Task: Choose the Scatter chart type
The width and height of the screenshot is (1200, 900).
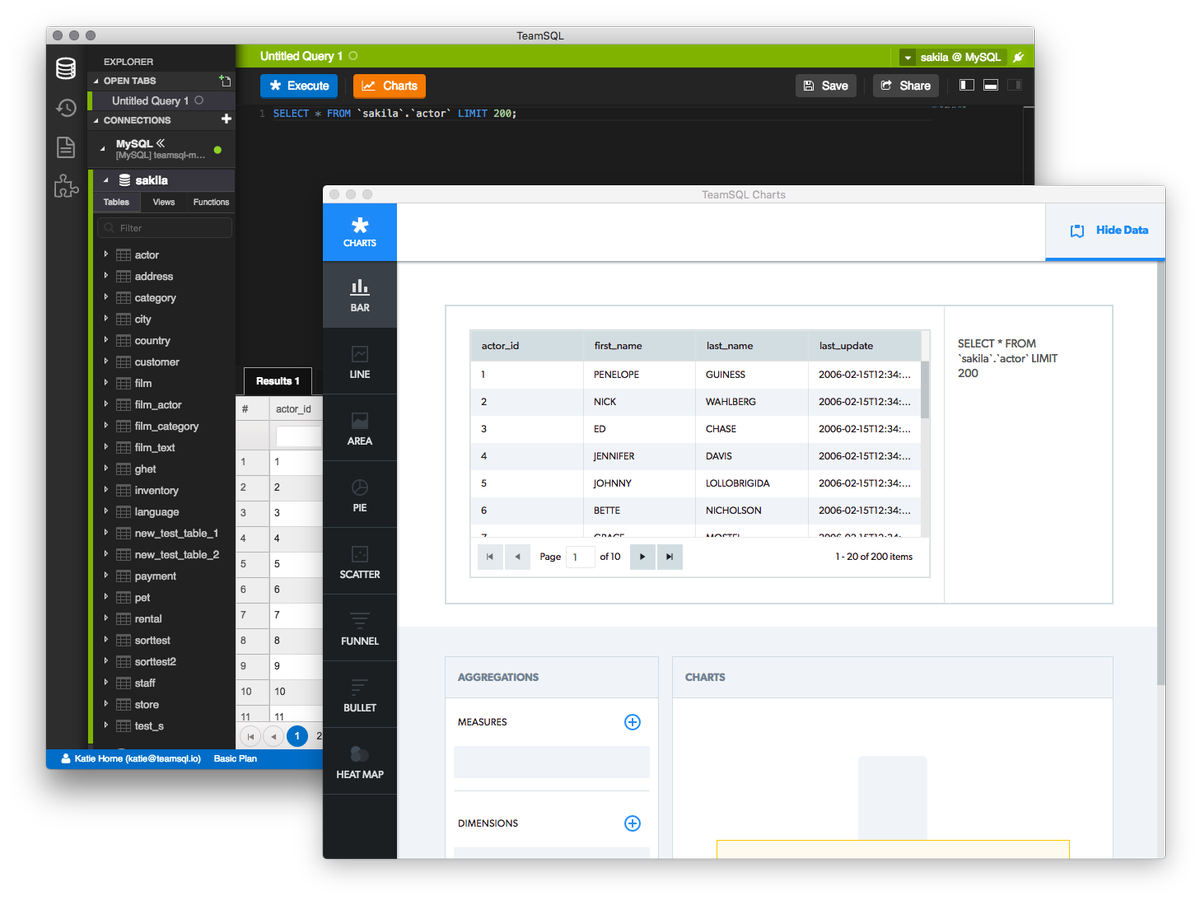Action: point(360,562)
